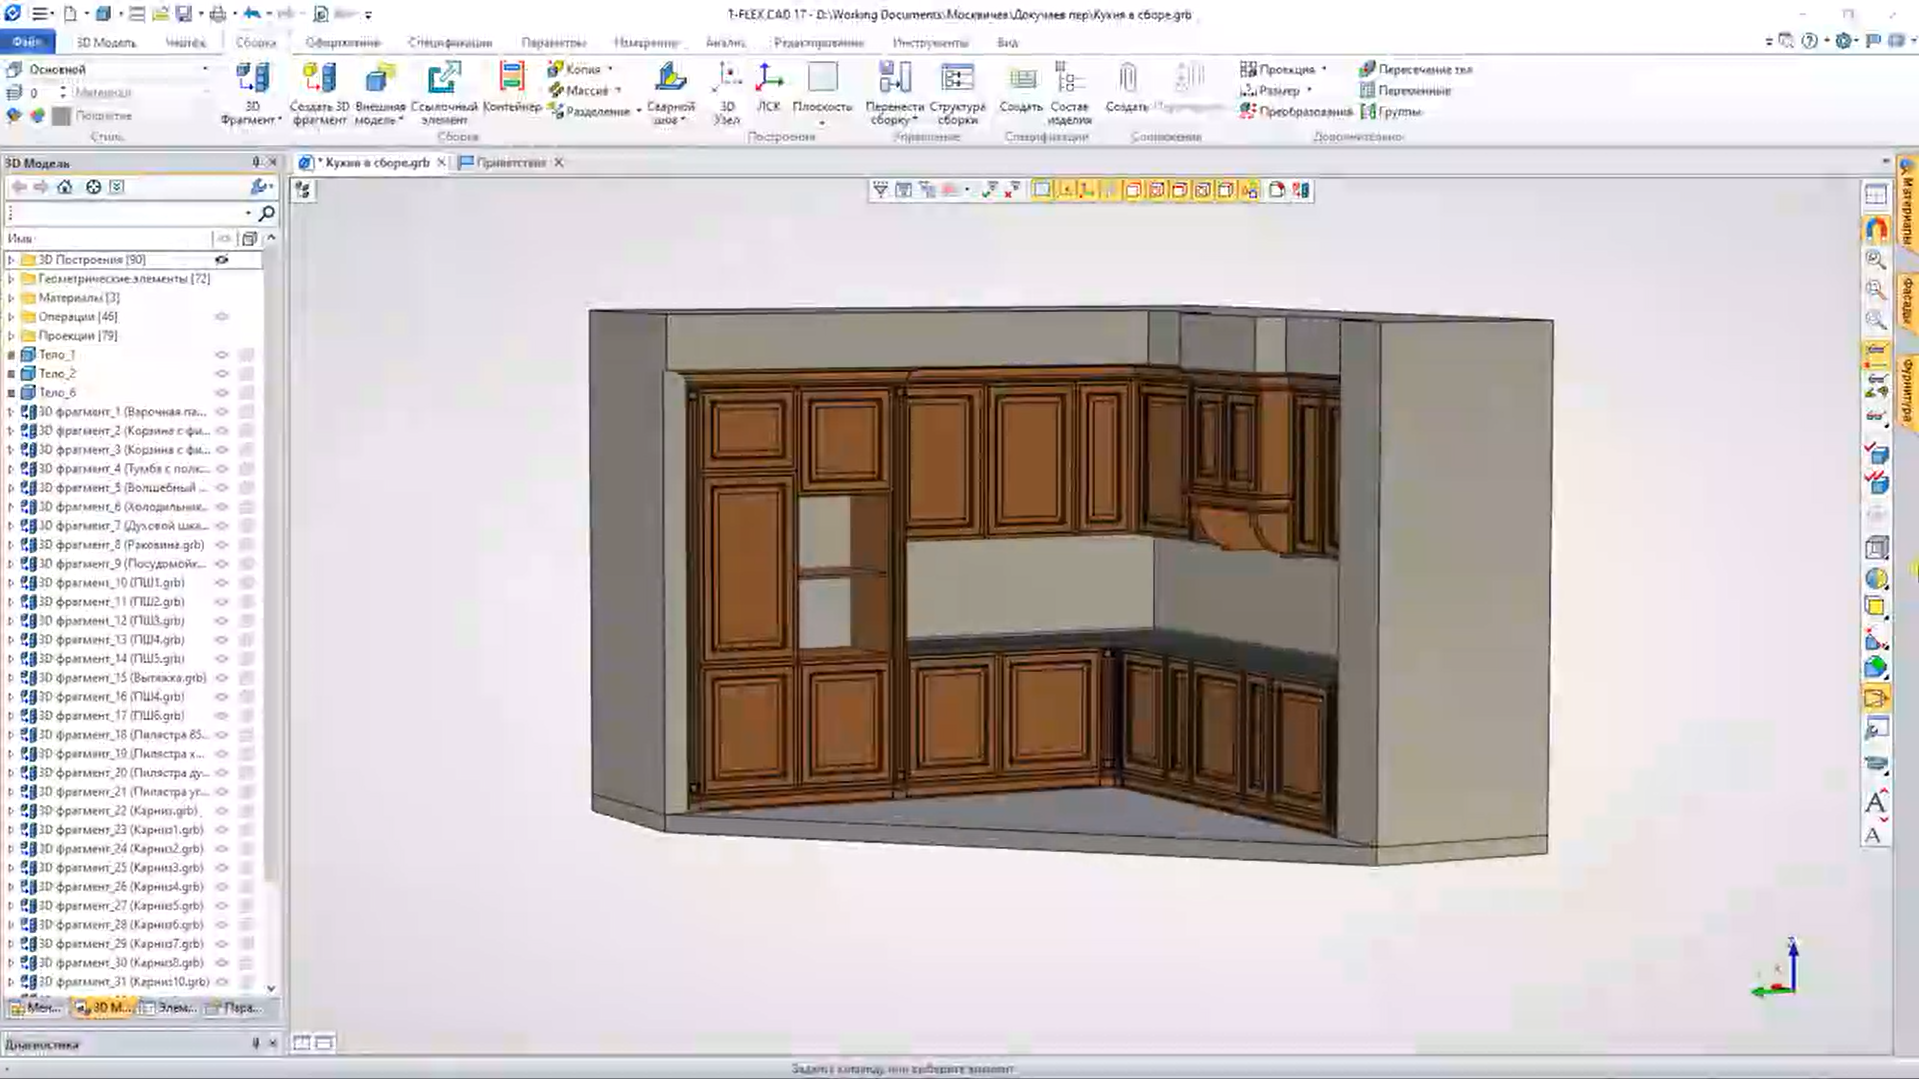Expand the Материалы [3] folder
Image resolution: width=1919 pixels, height=1079 pixels.
(x=11, y=298)
